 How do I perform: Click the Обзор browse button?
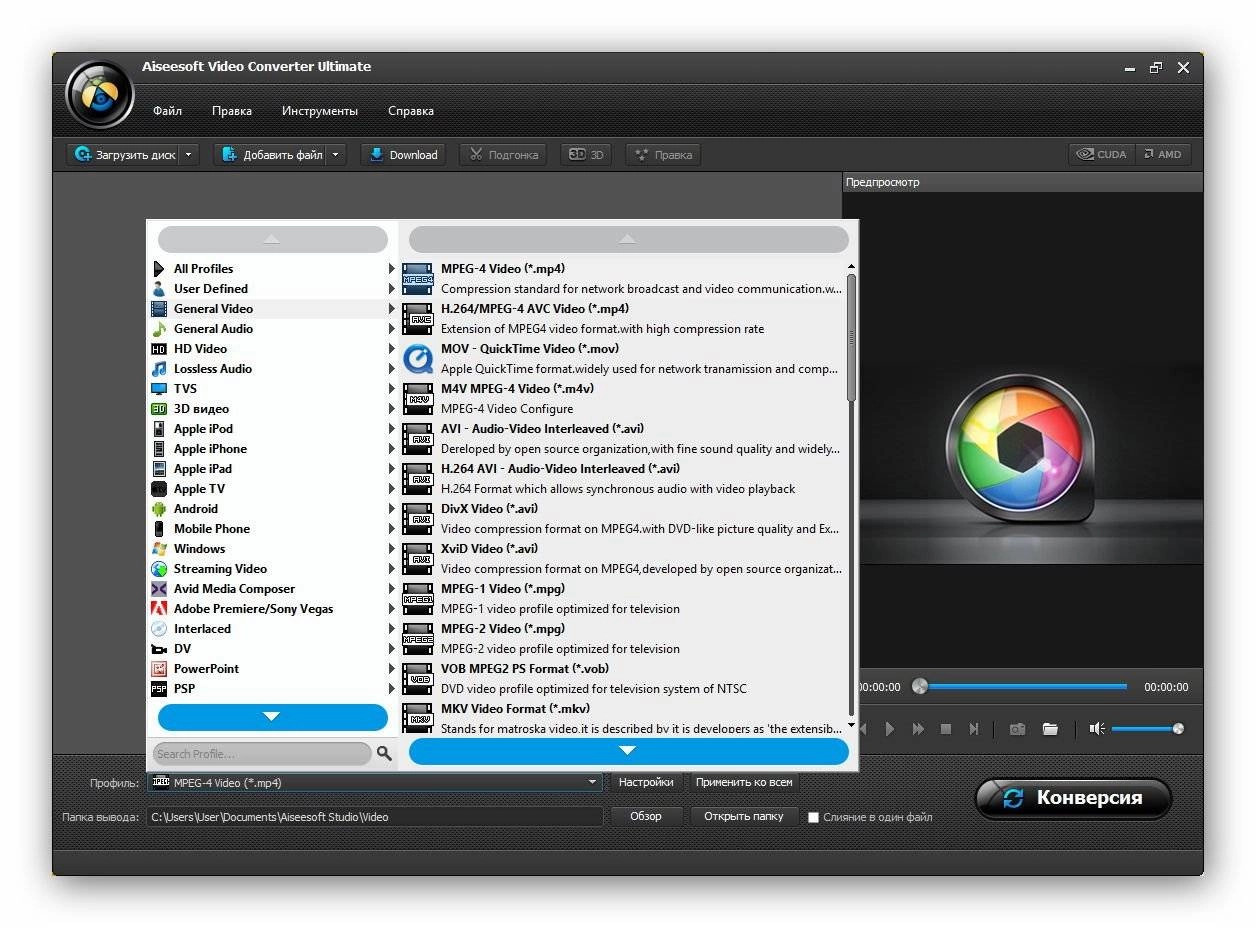point(646,817)
